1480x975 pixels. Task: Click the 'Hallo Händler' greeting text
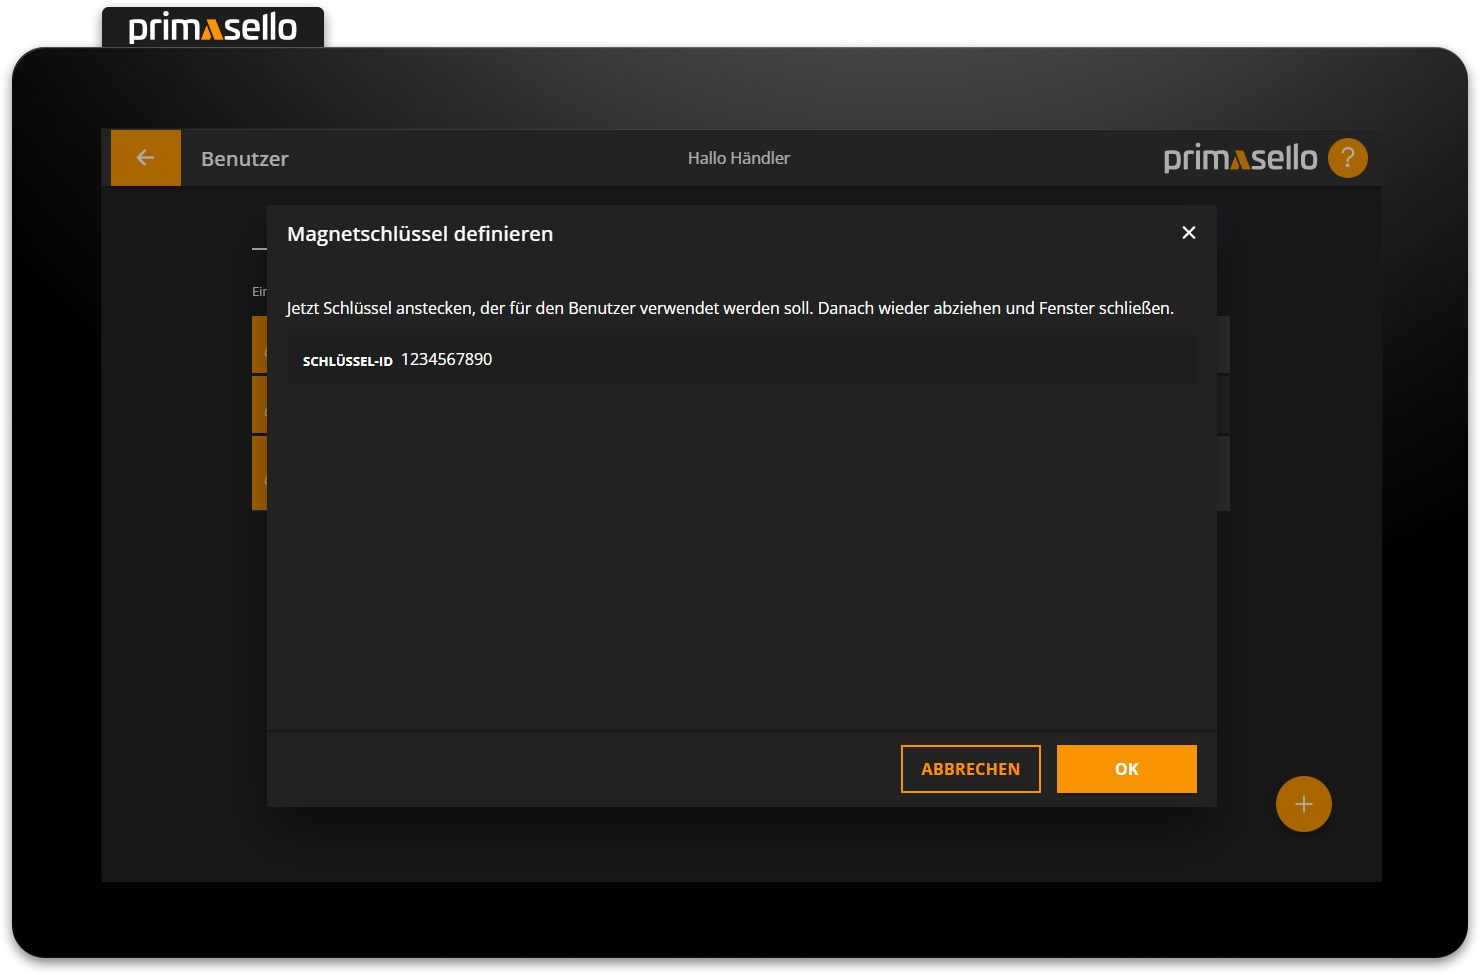click(738, 157)
